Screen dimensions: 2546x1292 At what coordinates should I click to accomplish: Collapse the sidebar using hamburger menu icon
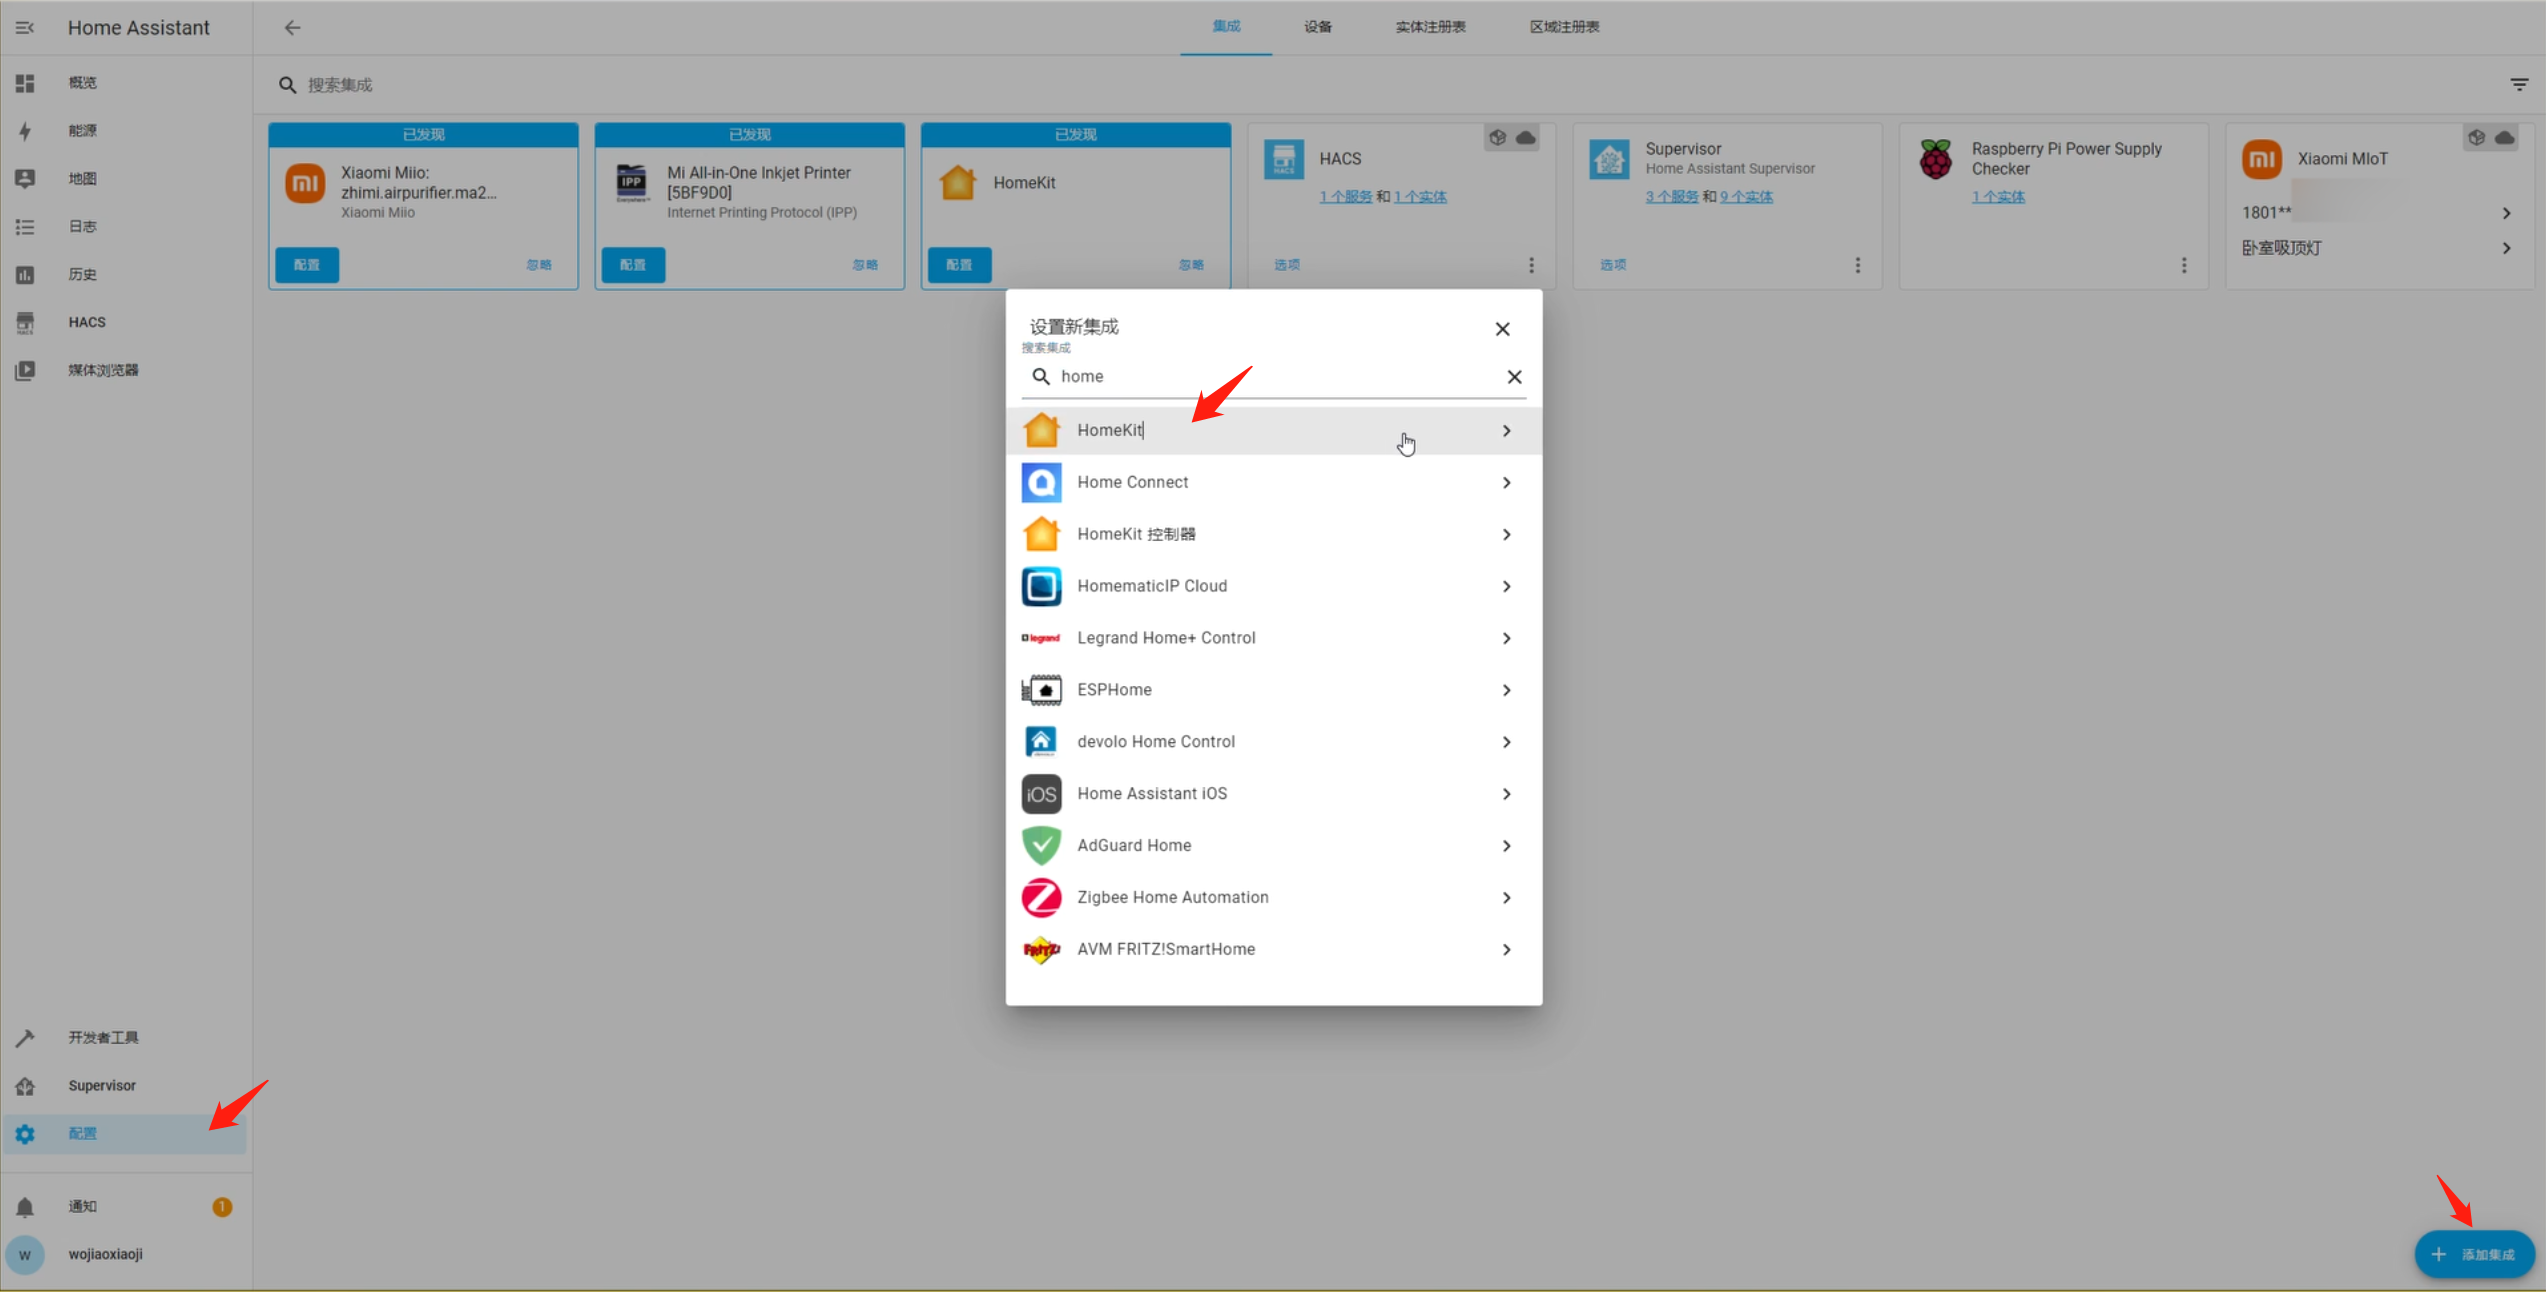pyautogui.click(x=25, y=28)
